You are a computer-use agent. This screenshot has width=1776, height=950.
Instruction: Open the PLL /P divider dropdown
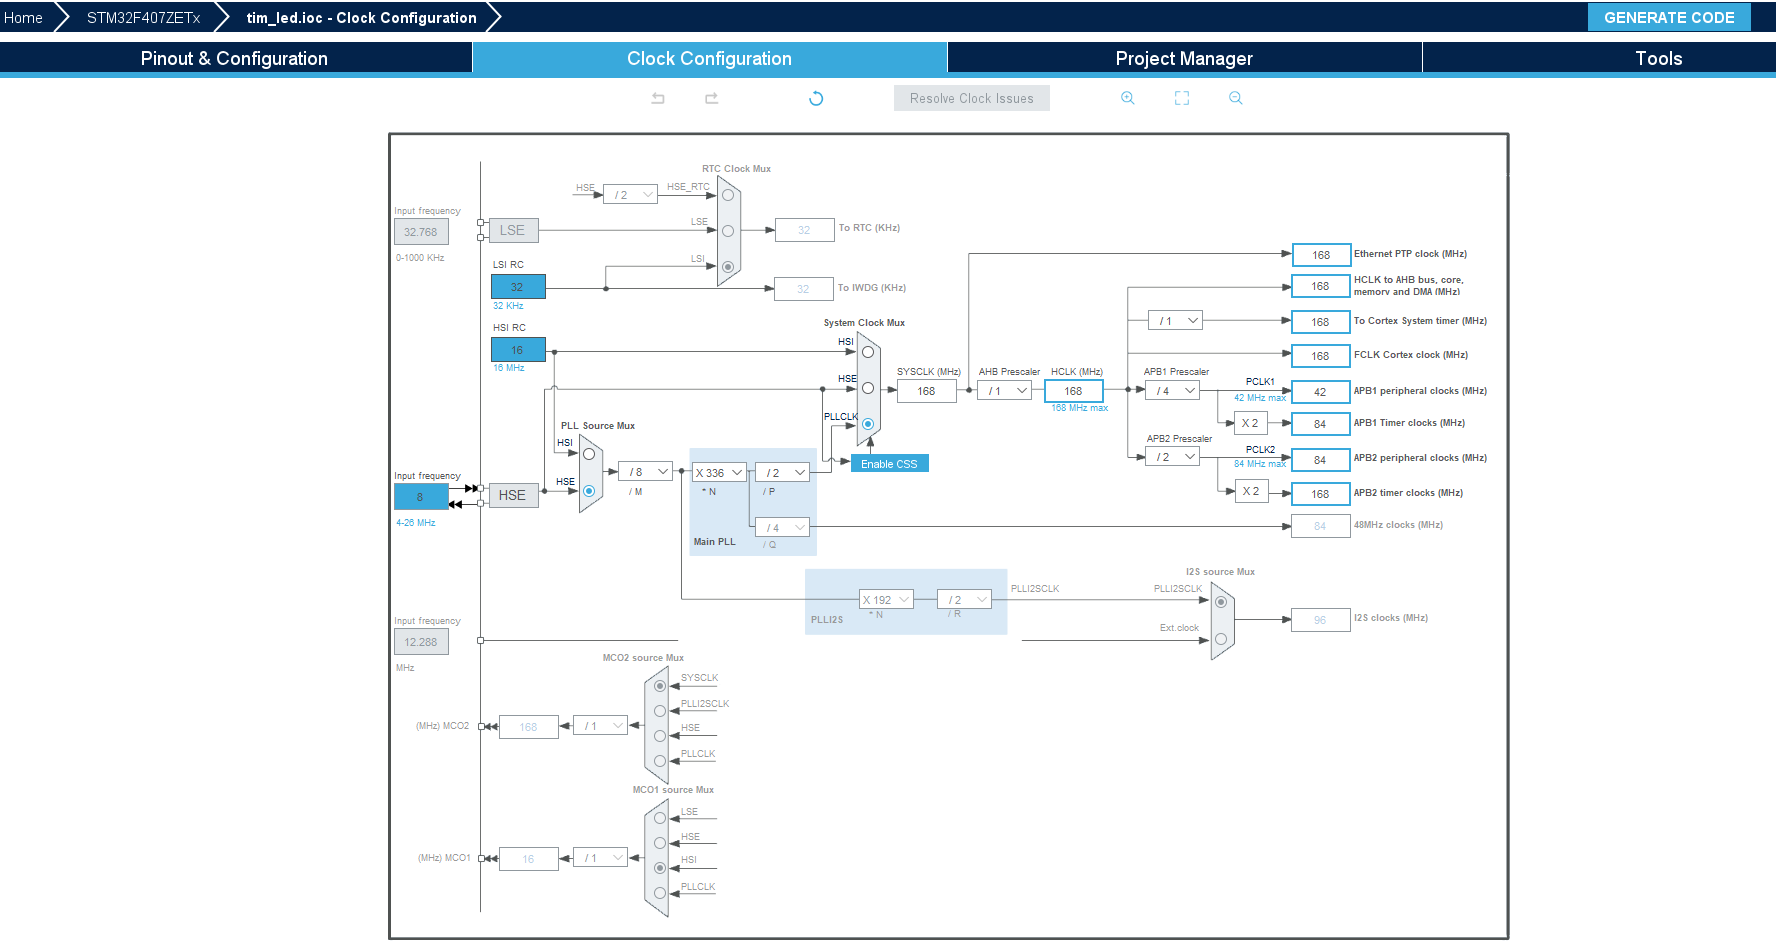tap(782, 472)
